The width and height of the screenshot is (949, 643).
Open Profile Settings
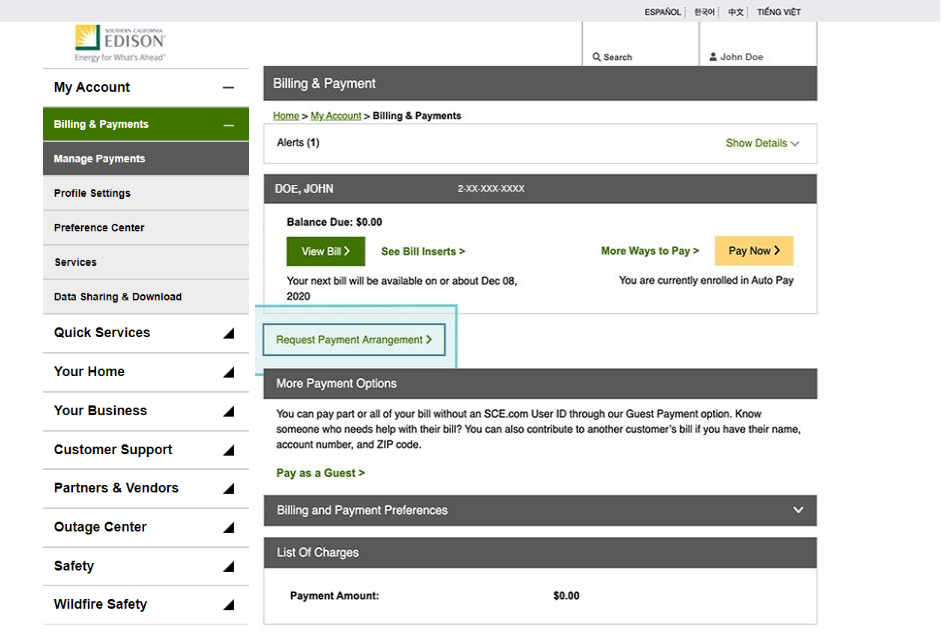click(146, 193)
